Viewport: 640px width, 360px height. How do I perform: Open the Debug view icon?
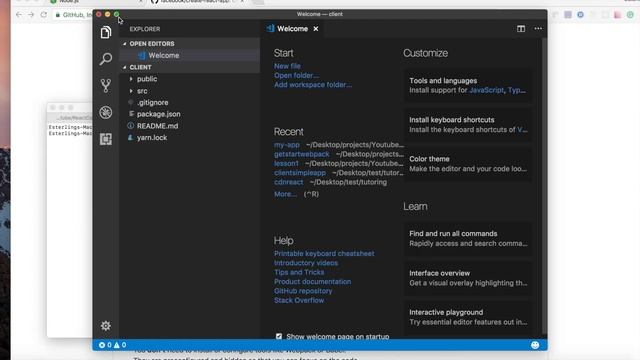[x=106, y=112]
